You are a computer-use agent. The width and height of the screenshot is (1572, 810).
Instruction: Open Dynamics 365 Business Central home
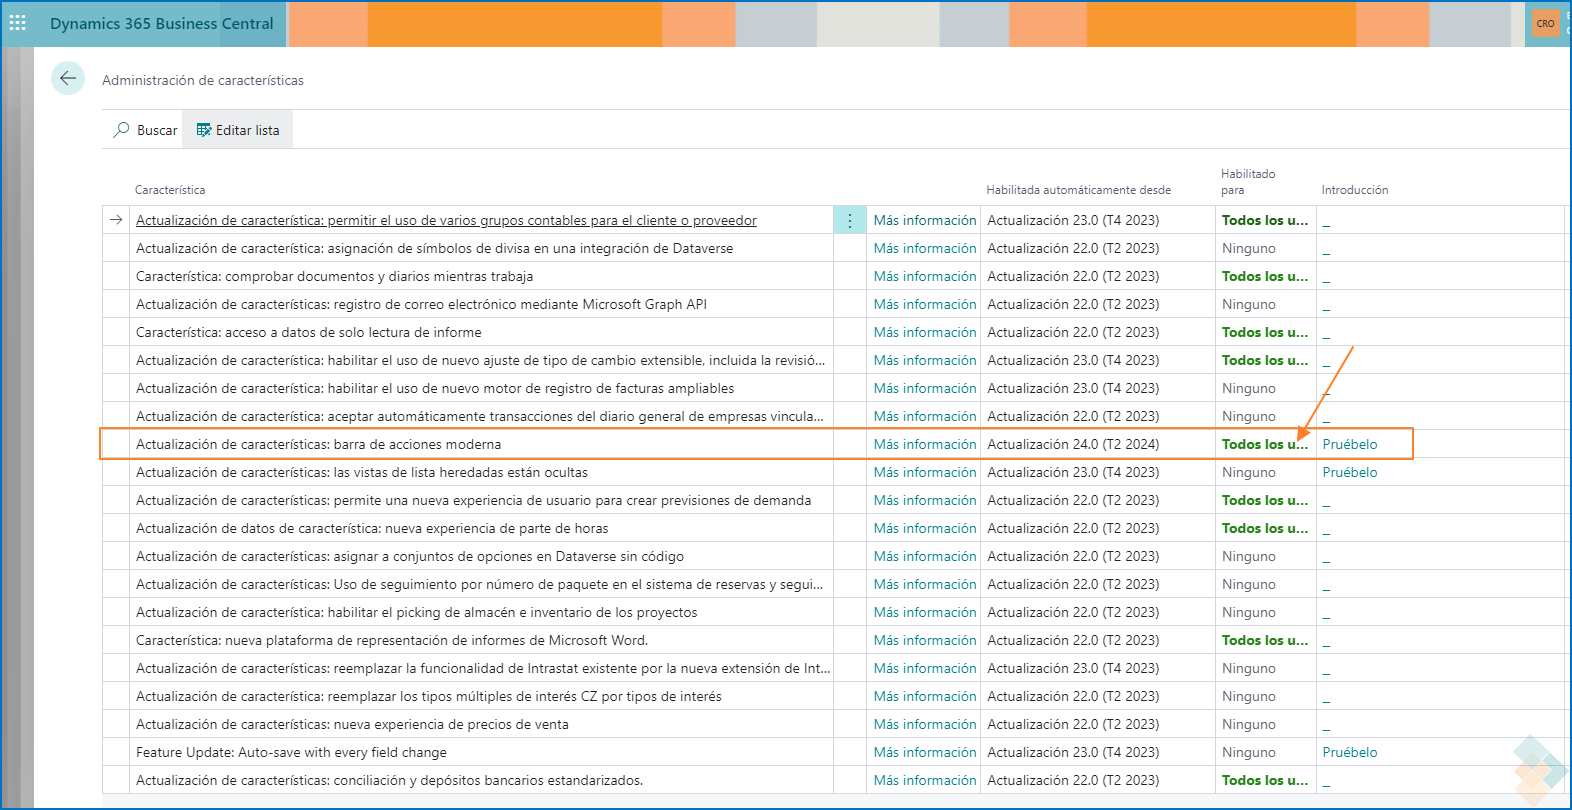click(162, 23)
